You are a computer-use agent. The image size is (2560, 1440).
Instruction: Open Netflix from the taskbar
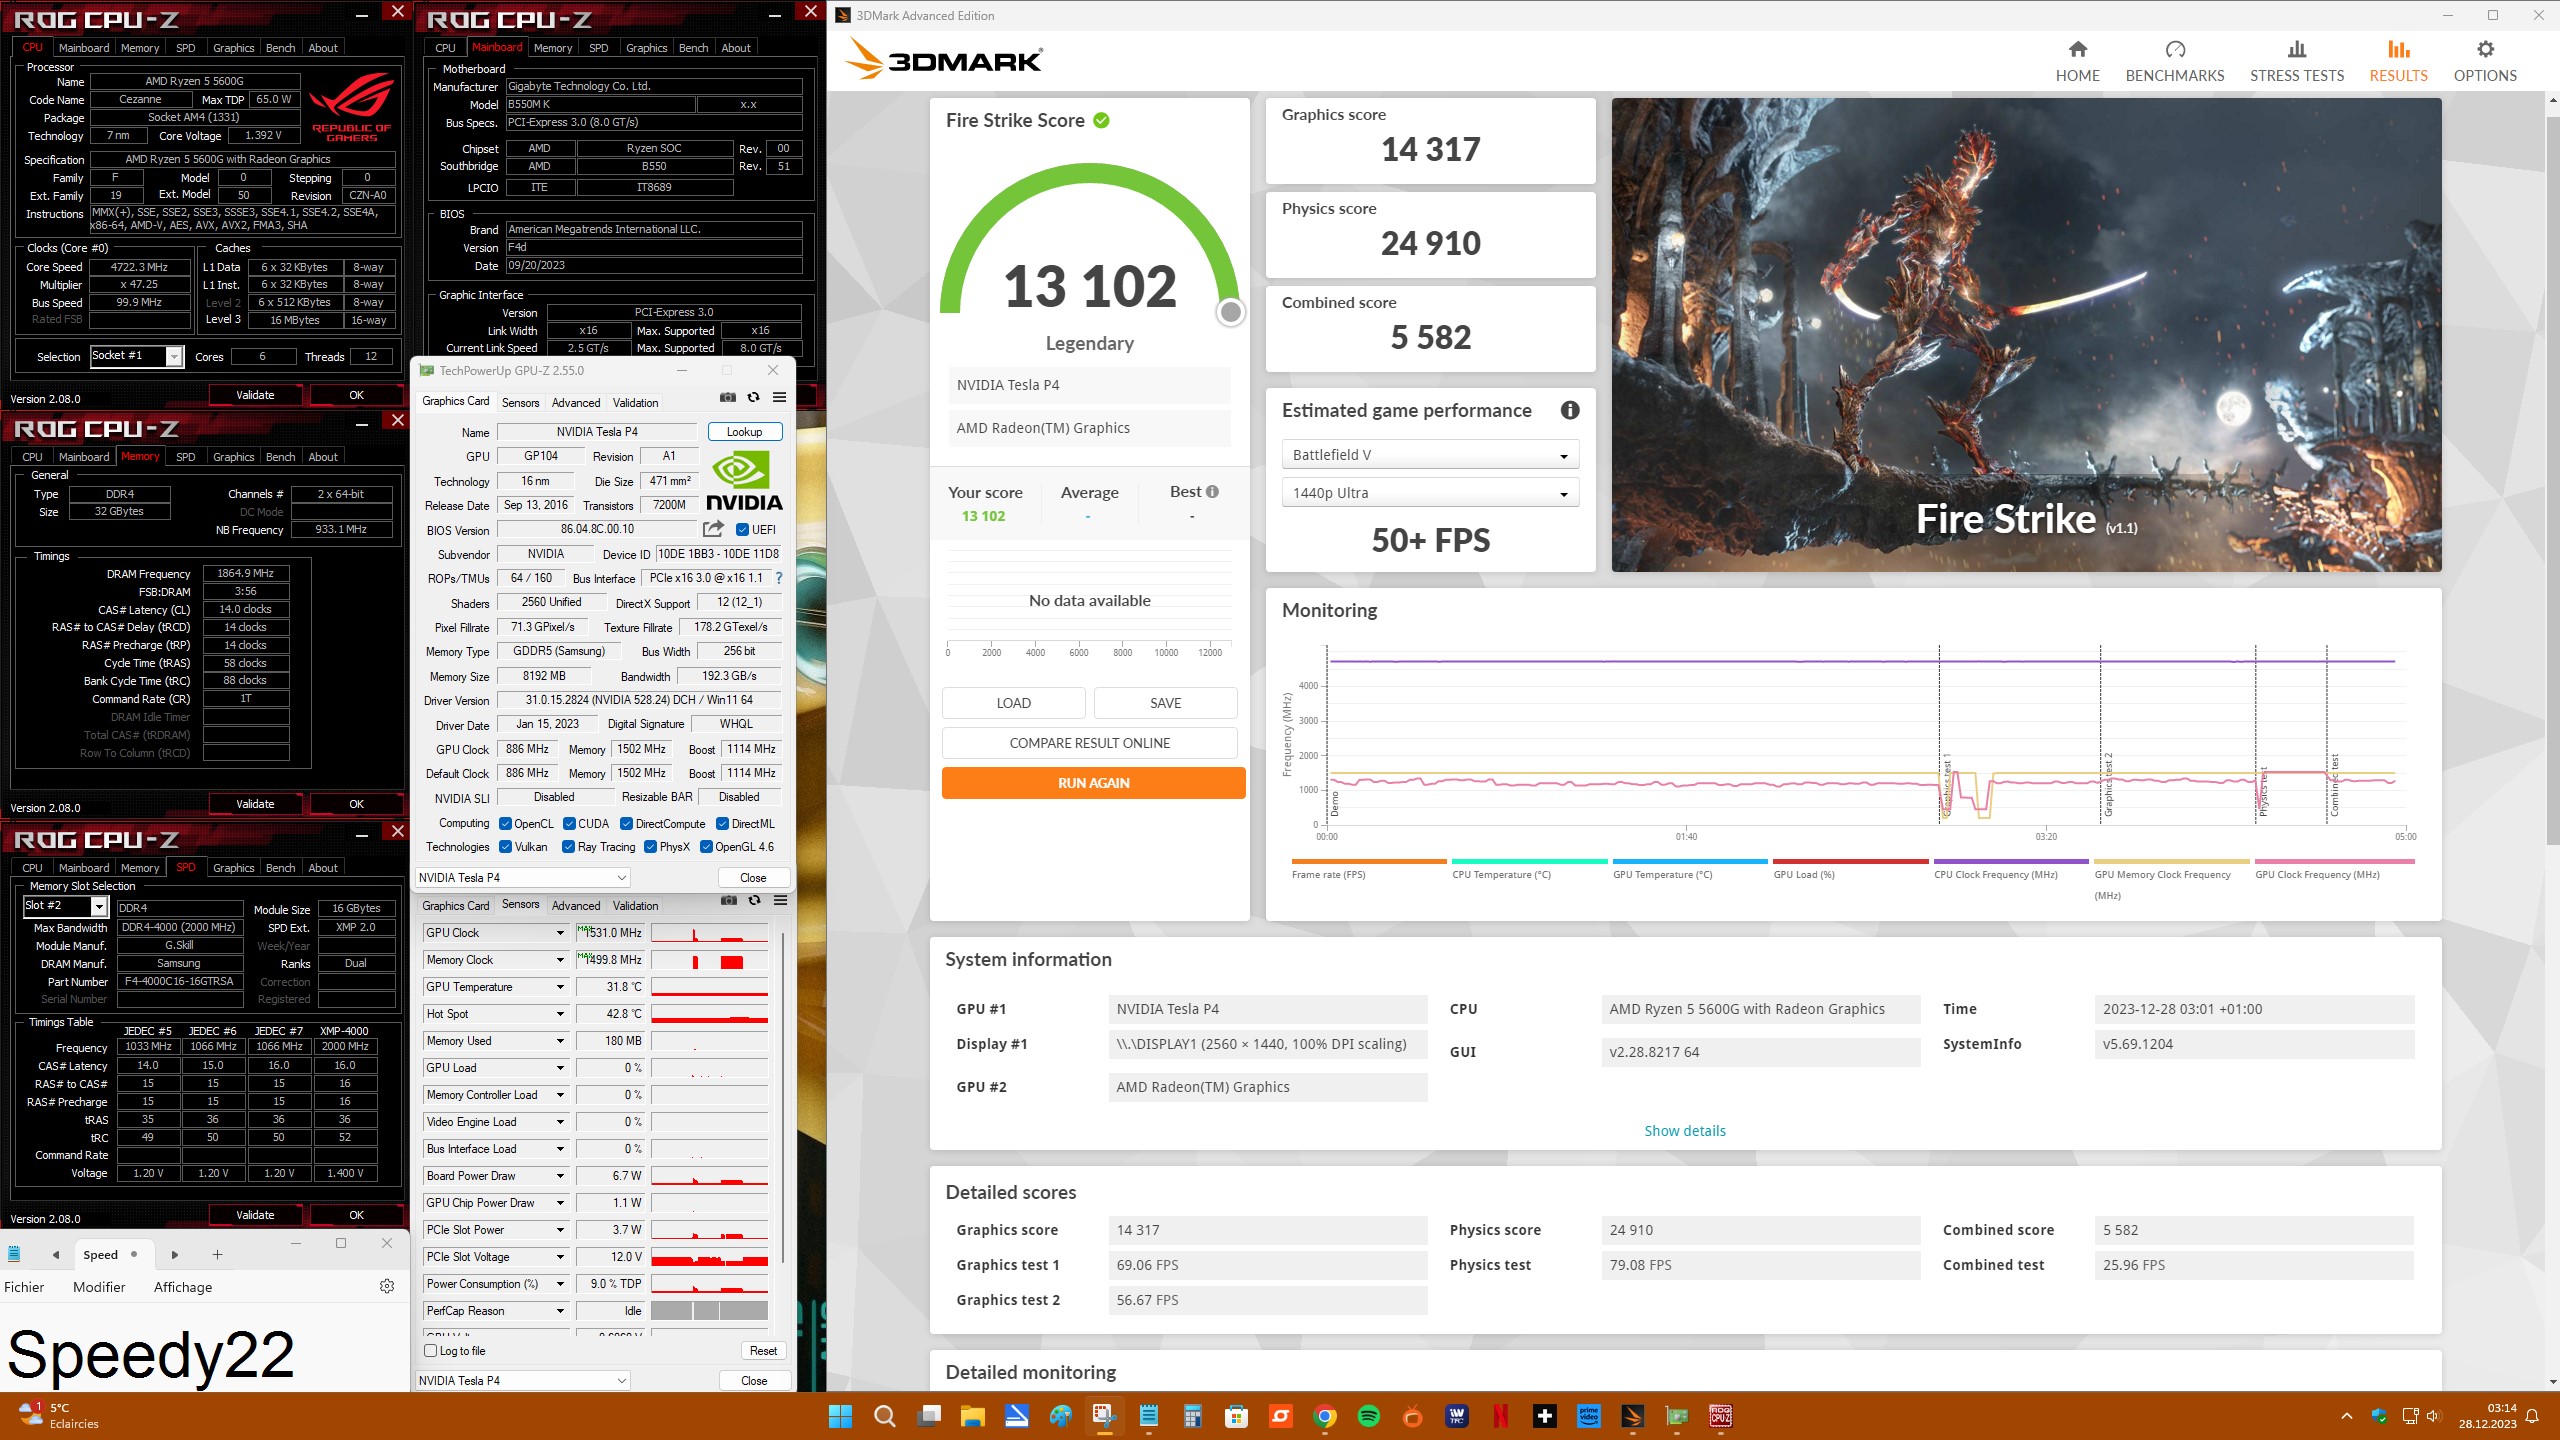pyautogui.click(x=1501, y=1416)
